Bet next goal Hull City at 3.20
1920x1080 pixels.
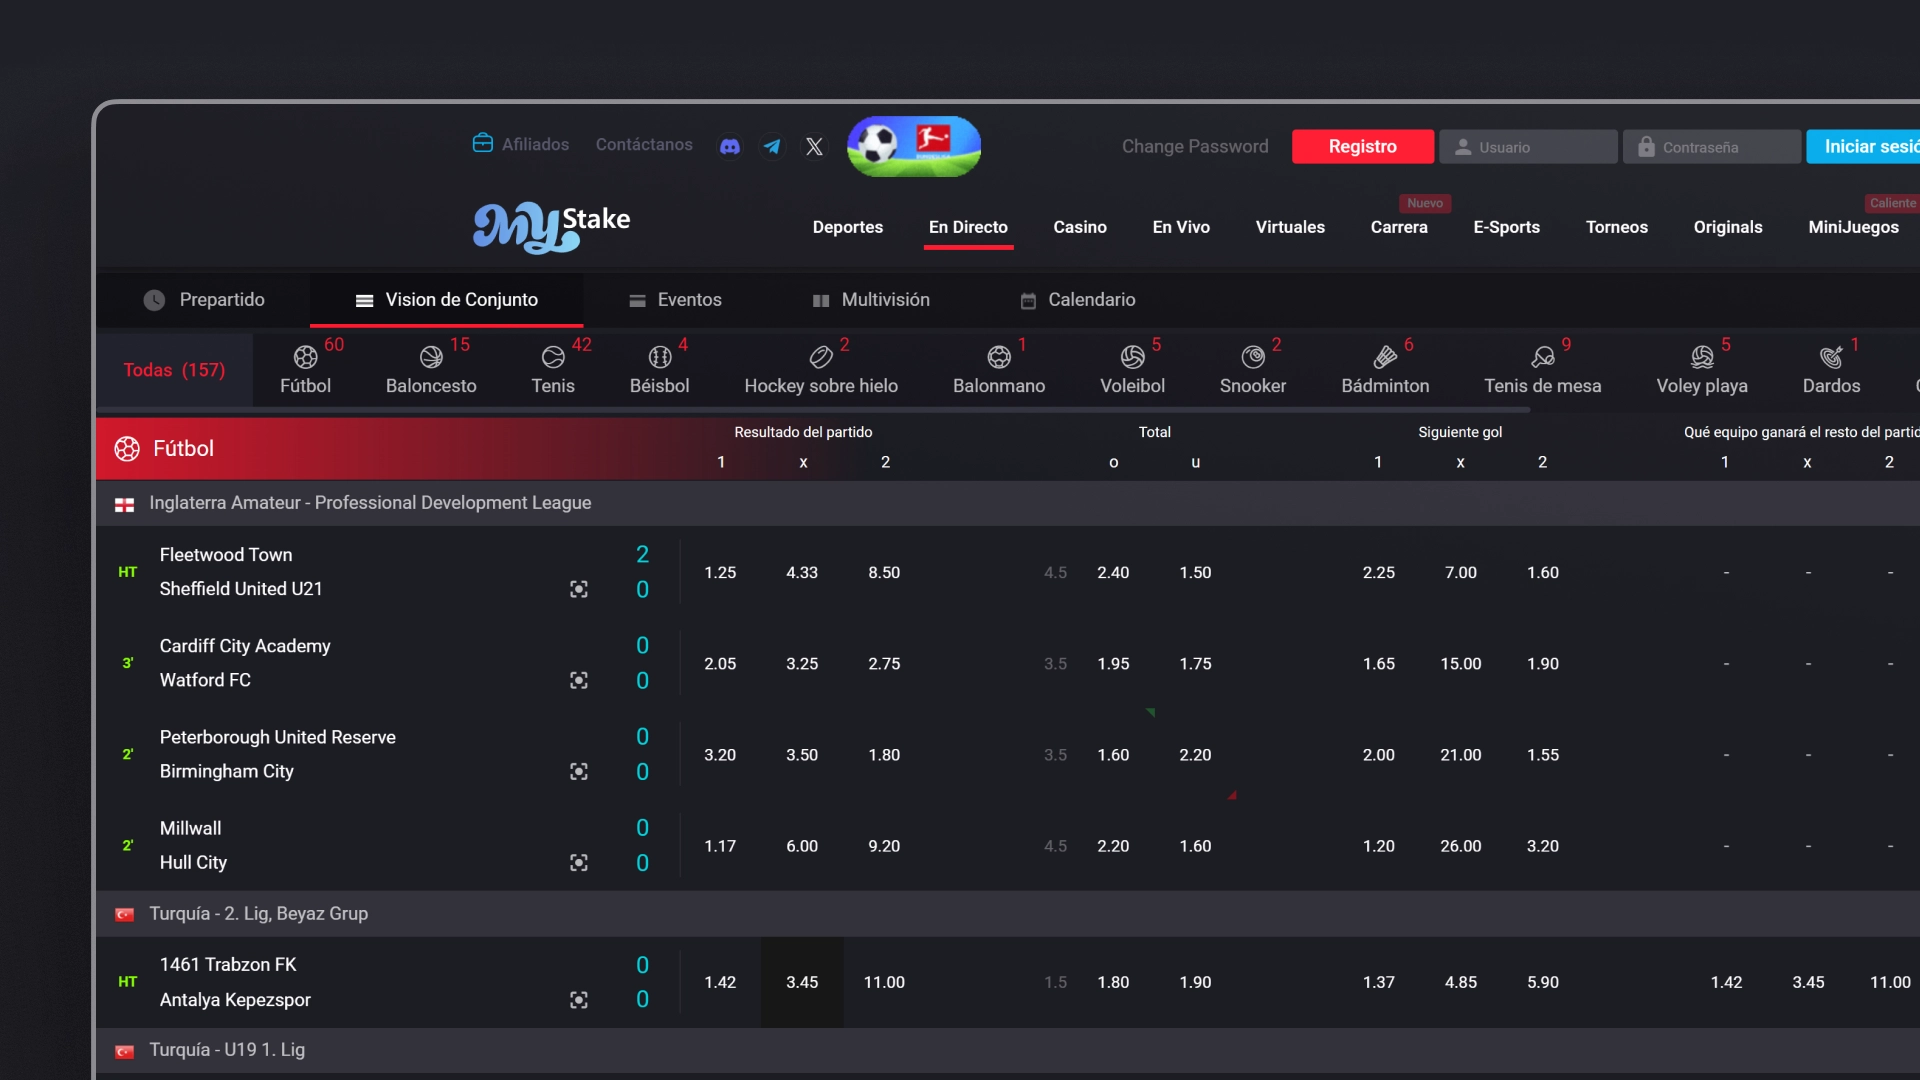(x=1543, y=845)
